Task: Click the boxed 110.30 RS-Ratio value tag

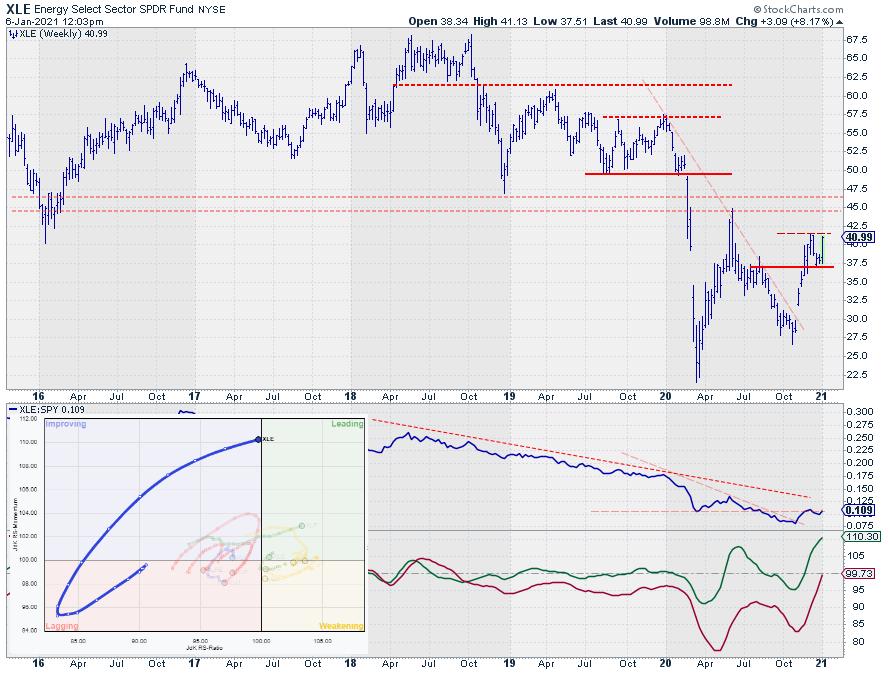Action: click(x=862, y=536)
